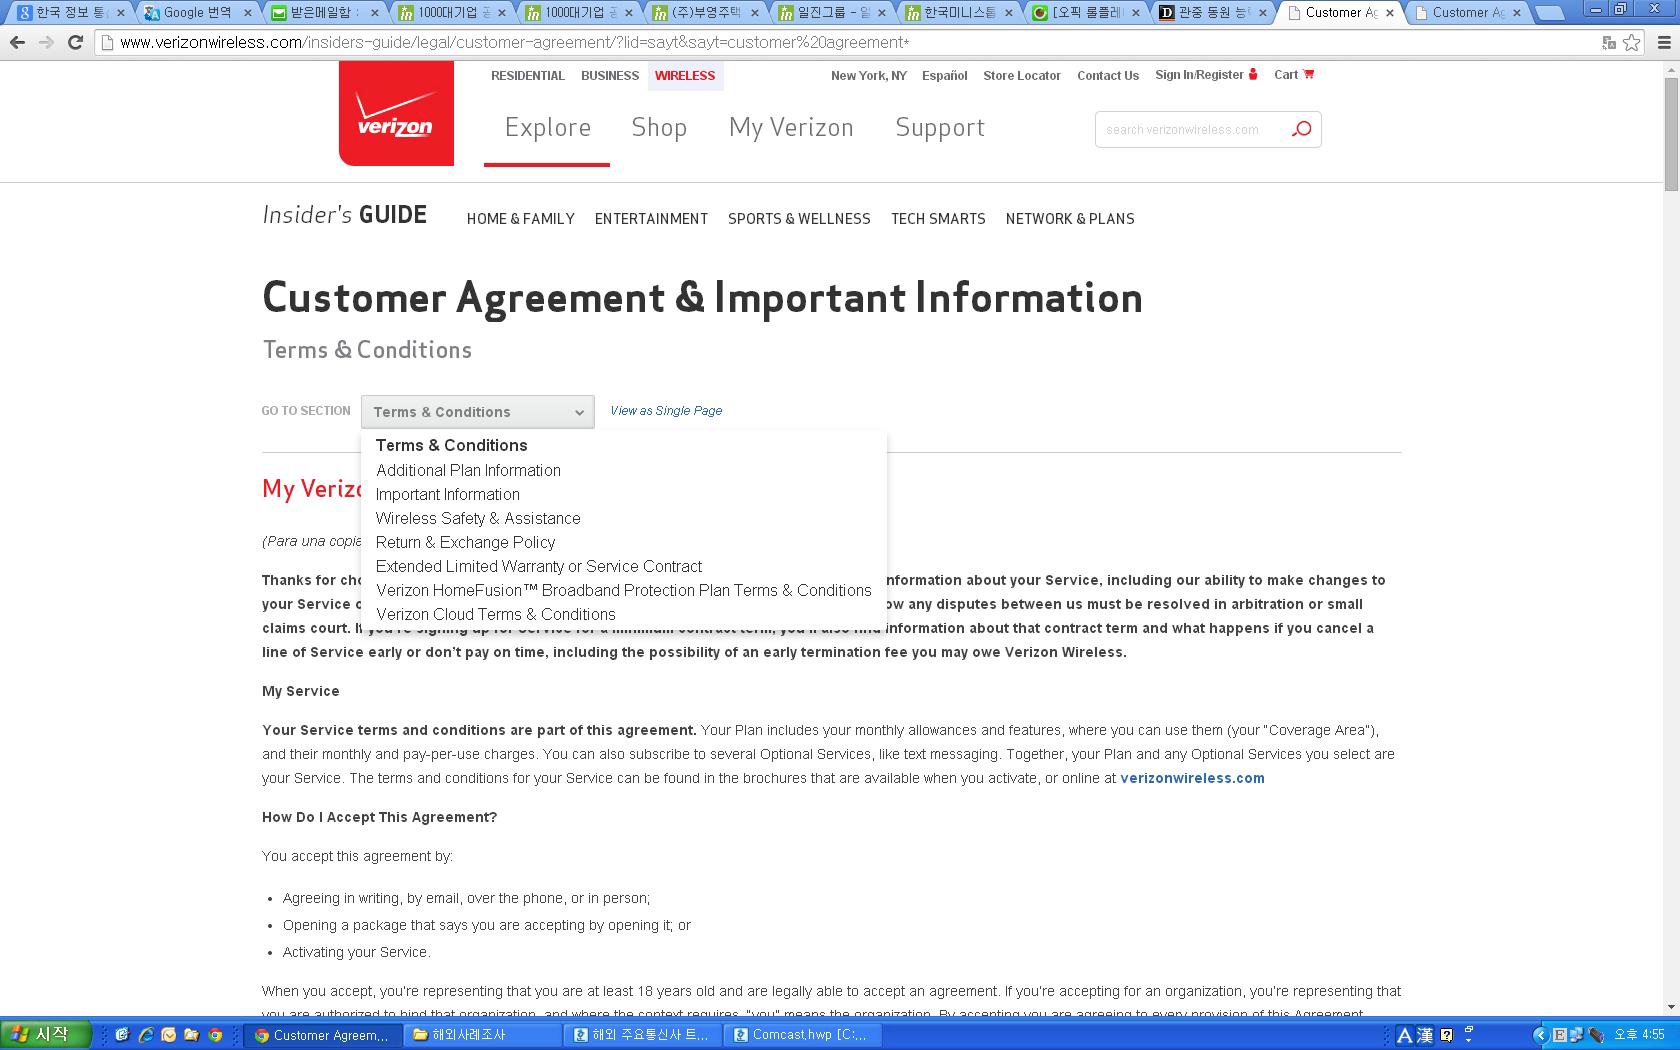Switch to the Business section
Screen dimensions: 1680x1050
(610, 76)
